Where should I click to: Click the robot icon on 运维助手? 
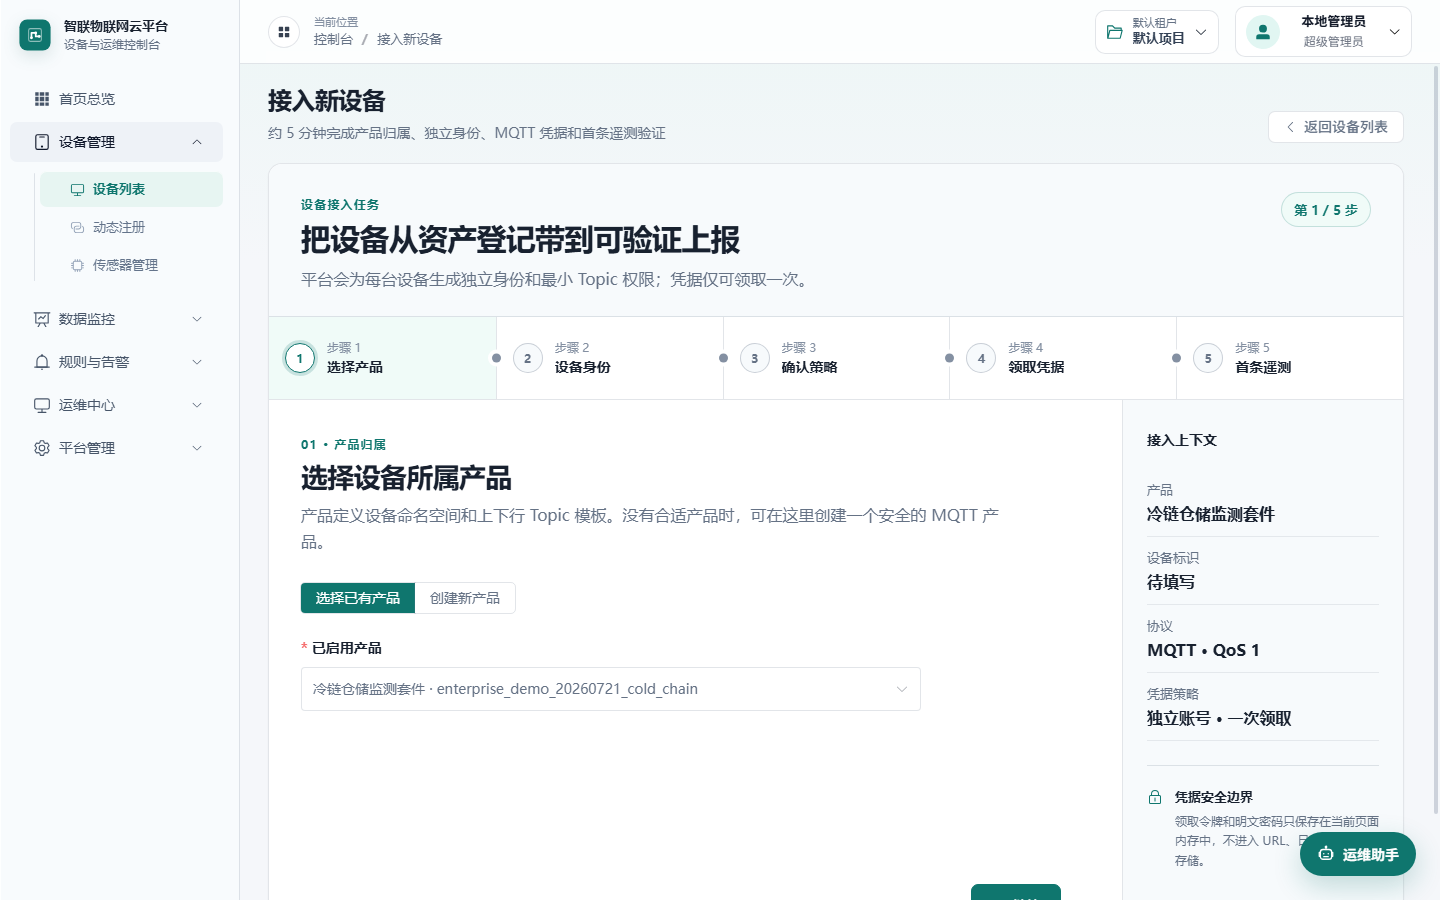(x=1326, y=854)
